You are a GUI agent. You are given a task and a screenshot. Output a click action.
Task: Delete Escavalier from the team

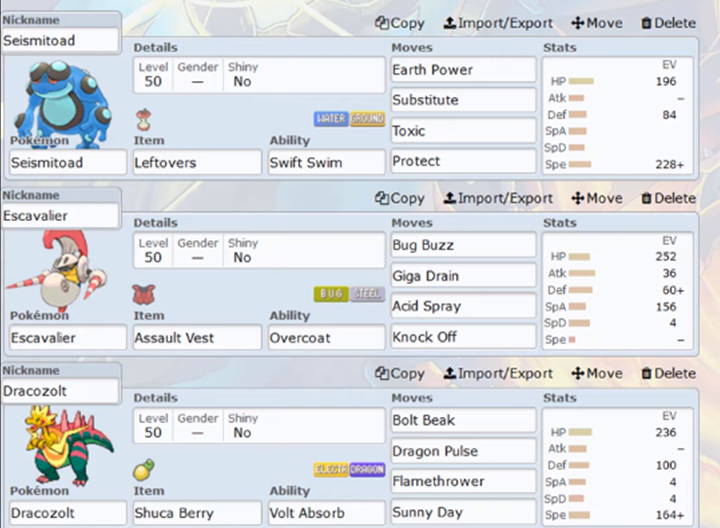tap(668, 198)
